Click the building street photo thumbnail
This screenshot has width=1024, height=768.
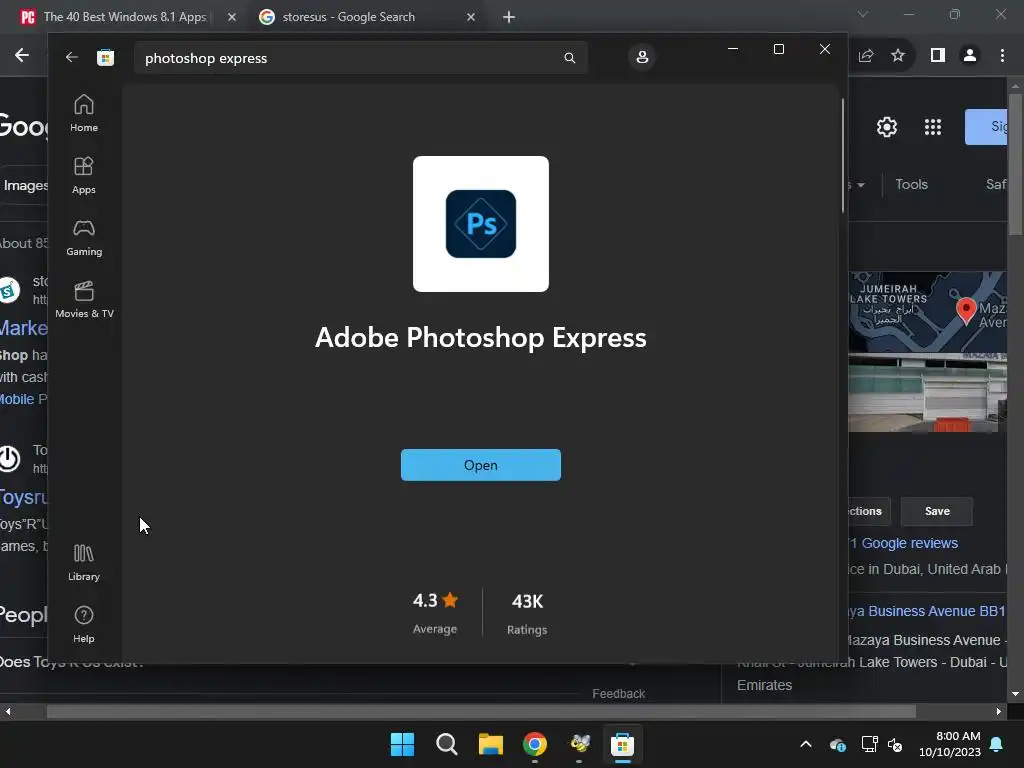point(927,392)
